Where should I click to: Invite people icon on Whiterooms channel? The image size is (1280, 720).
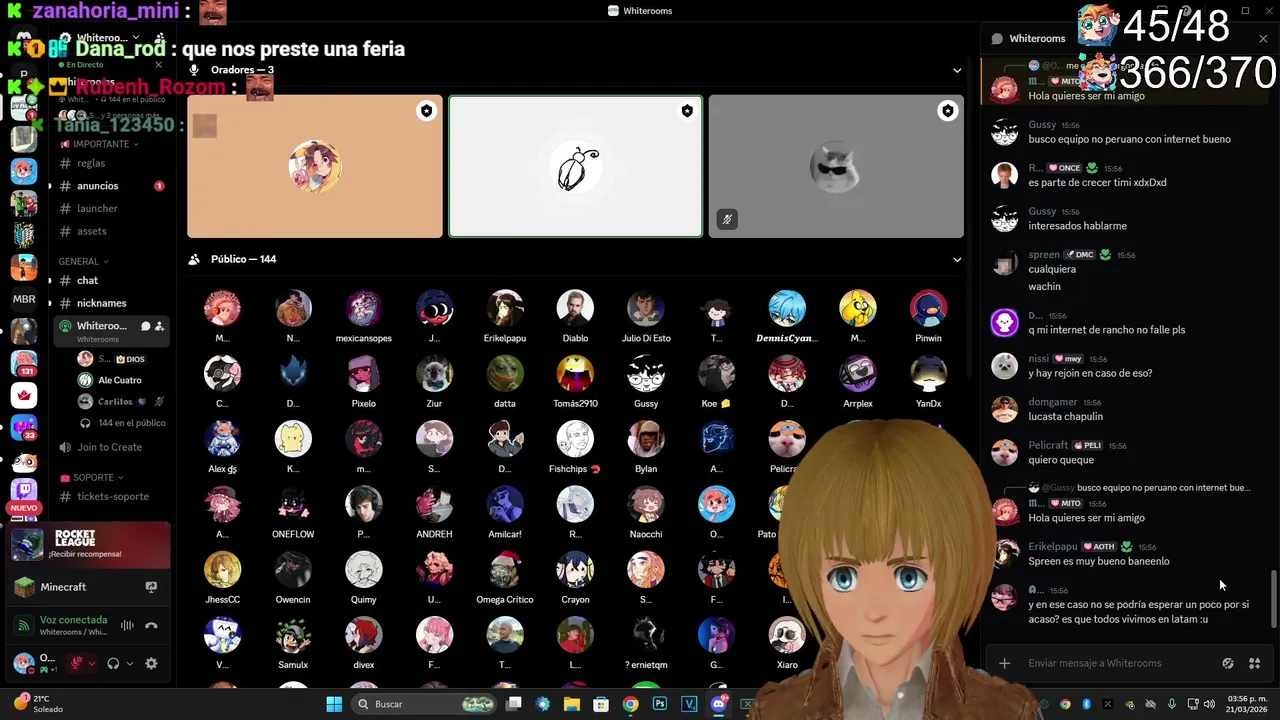159,326
